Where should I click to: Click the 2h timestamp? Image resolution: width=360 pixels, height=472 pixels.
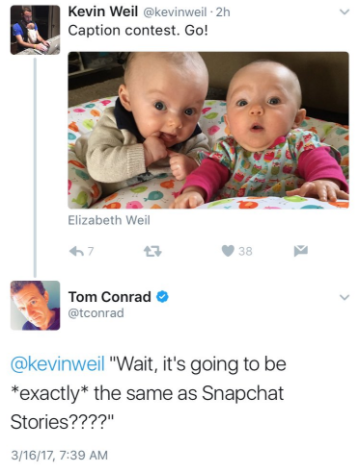point(223,12)
